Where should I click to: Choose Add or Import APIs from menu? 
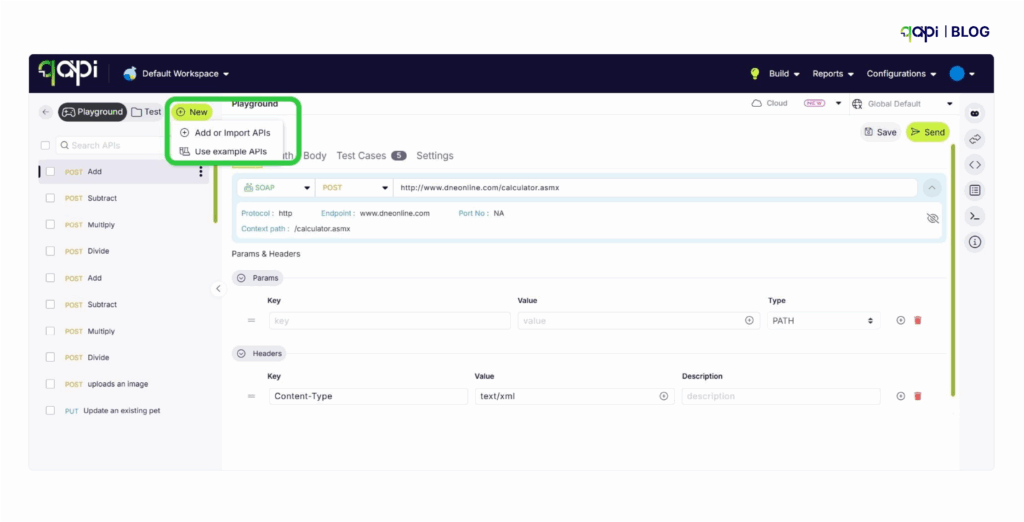231,133
